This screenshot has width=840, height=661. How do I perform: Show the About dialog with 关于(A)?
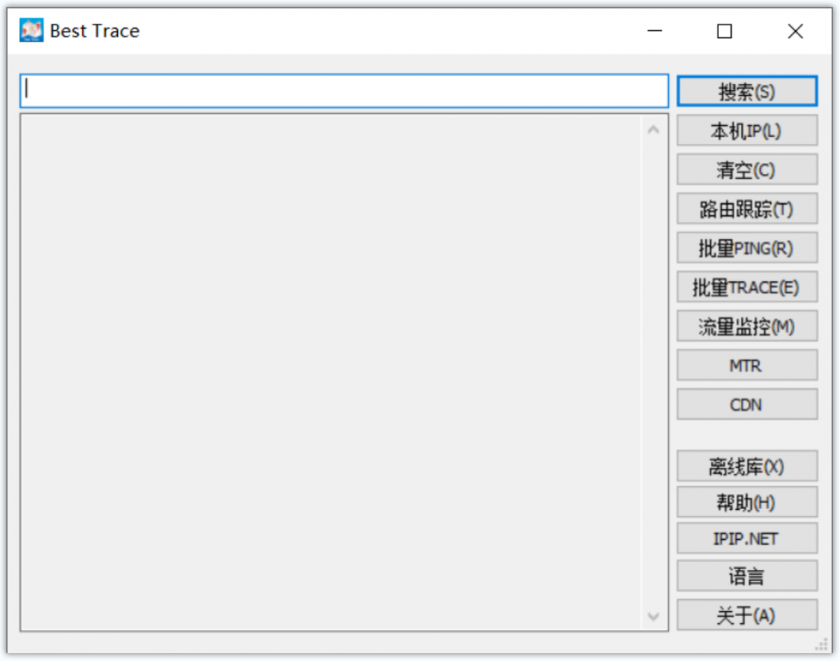tap(746, 615)
